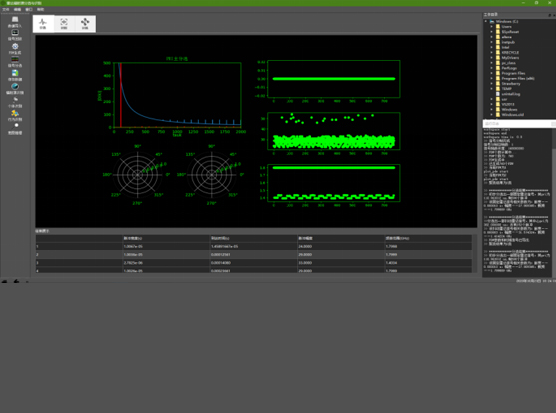Click the log output panel scrollbar
The height and width of the screenshot is (413, 556).
pyautogui.click(x=554, y=202)
